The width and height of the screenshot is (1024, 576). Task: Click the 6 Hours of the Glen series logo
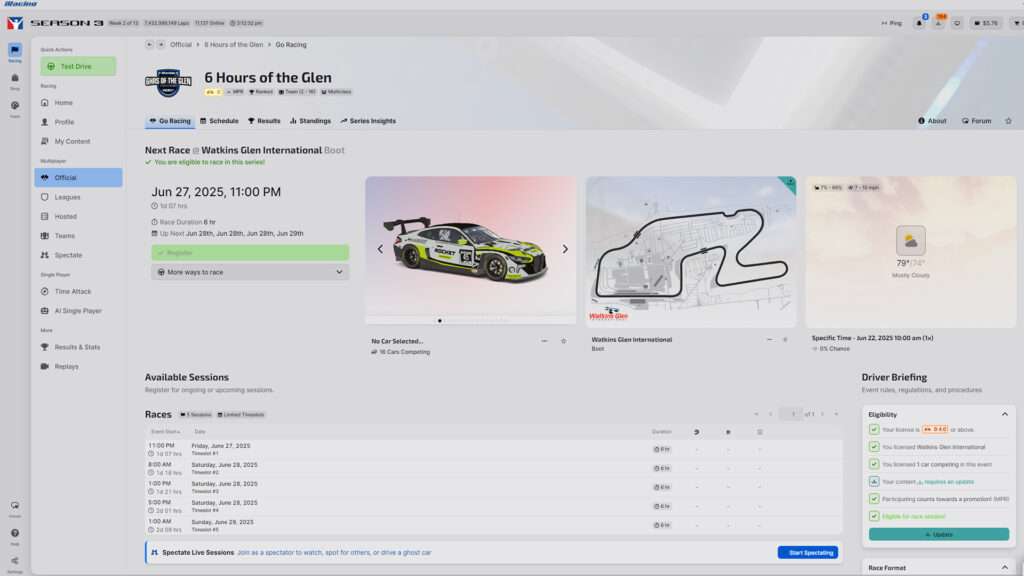(x=168, y=82)
